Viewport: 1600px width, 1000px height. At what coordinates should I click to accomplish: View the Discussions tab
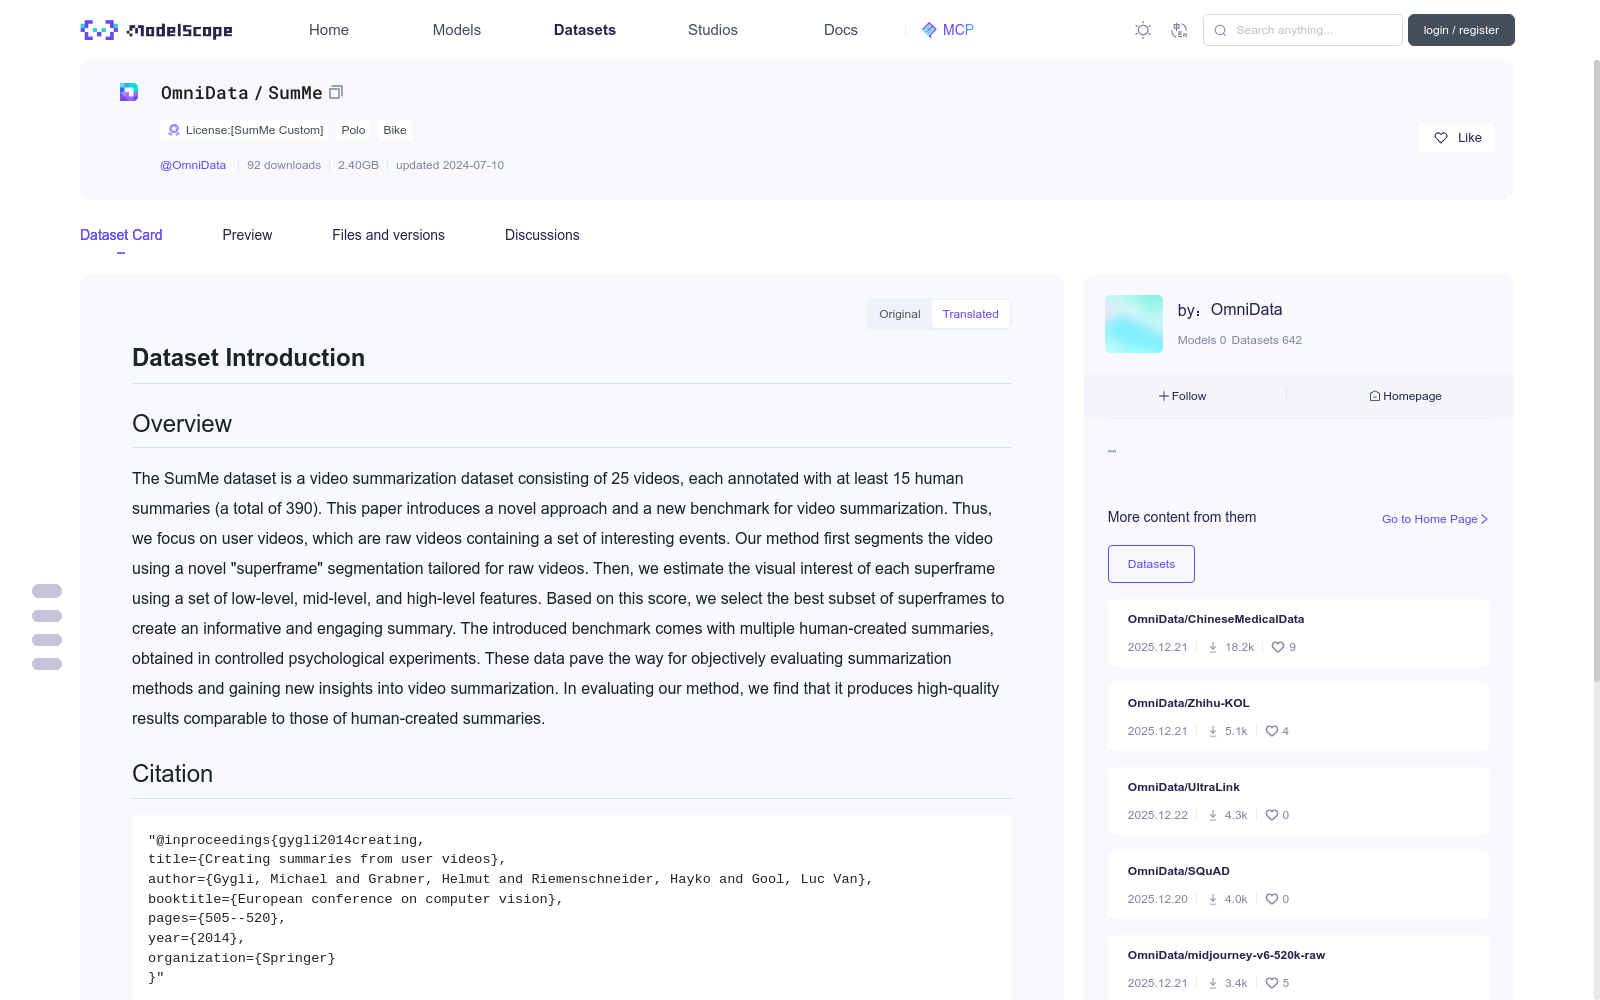click(542, 235)
